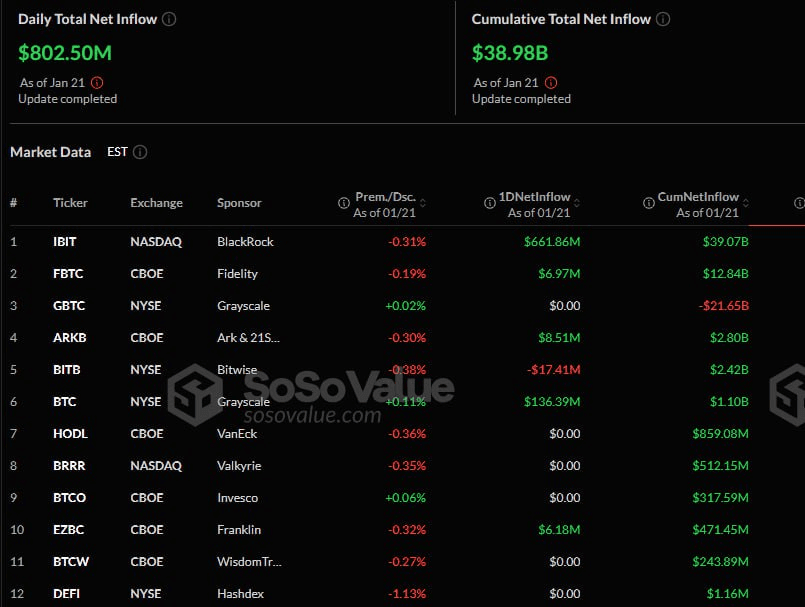This screenshot has width=805, height=607.
Task: Click info icon beside Daily Total Net Inflow
Action: click(169, 20)
